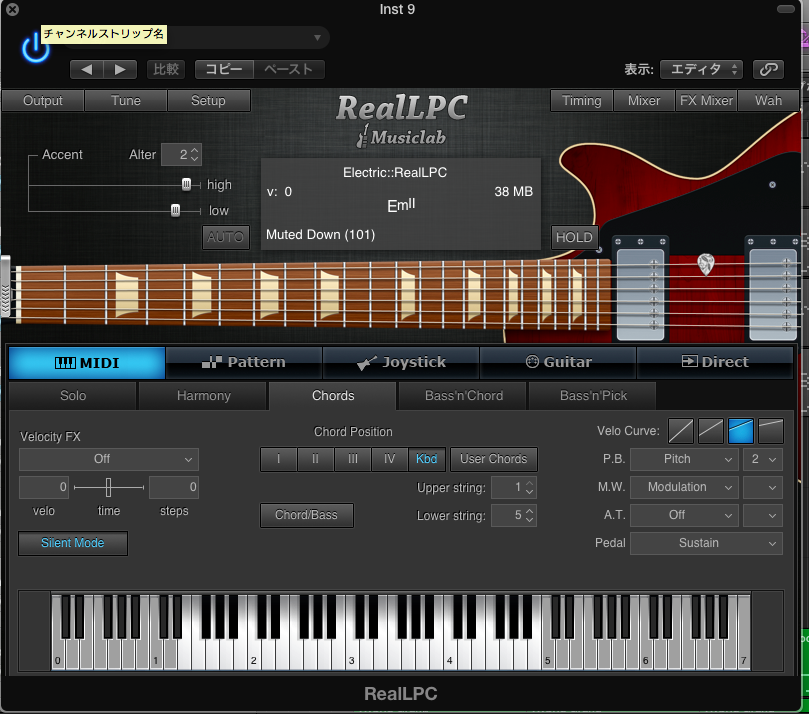The height and width of the screenshot is (714, 809).
Task: Click the velo value input field
Action: pyautogui.click(x=44, y=487)
